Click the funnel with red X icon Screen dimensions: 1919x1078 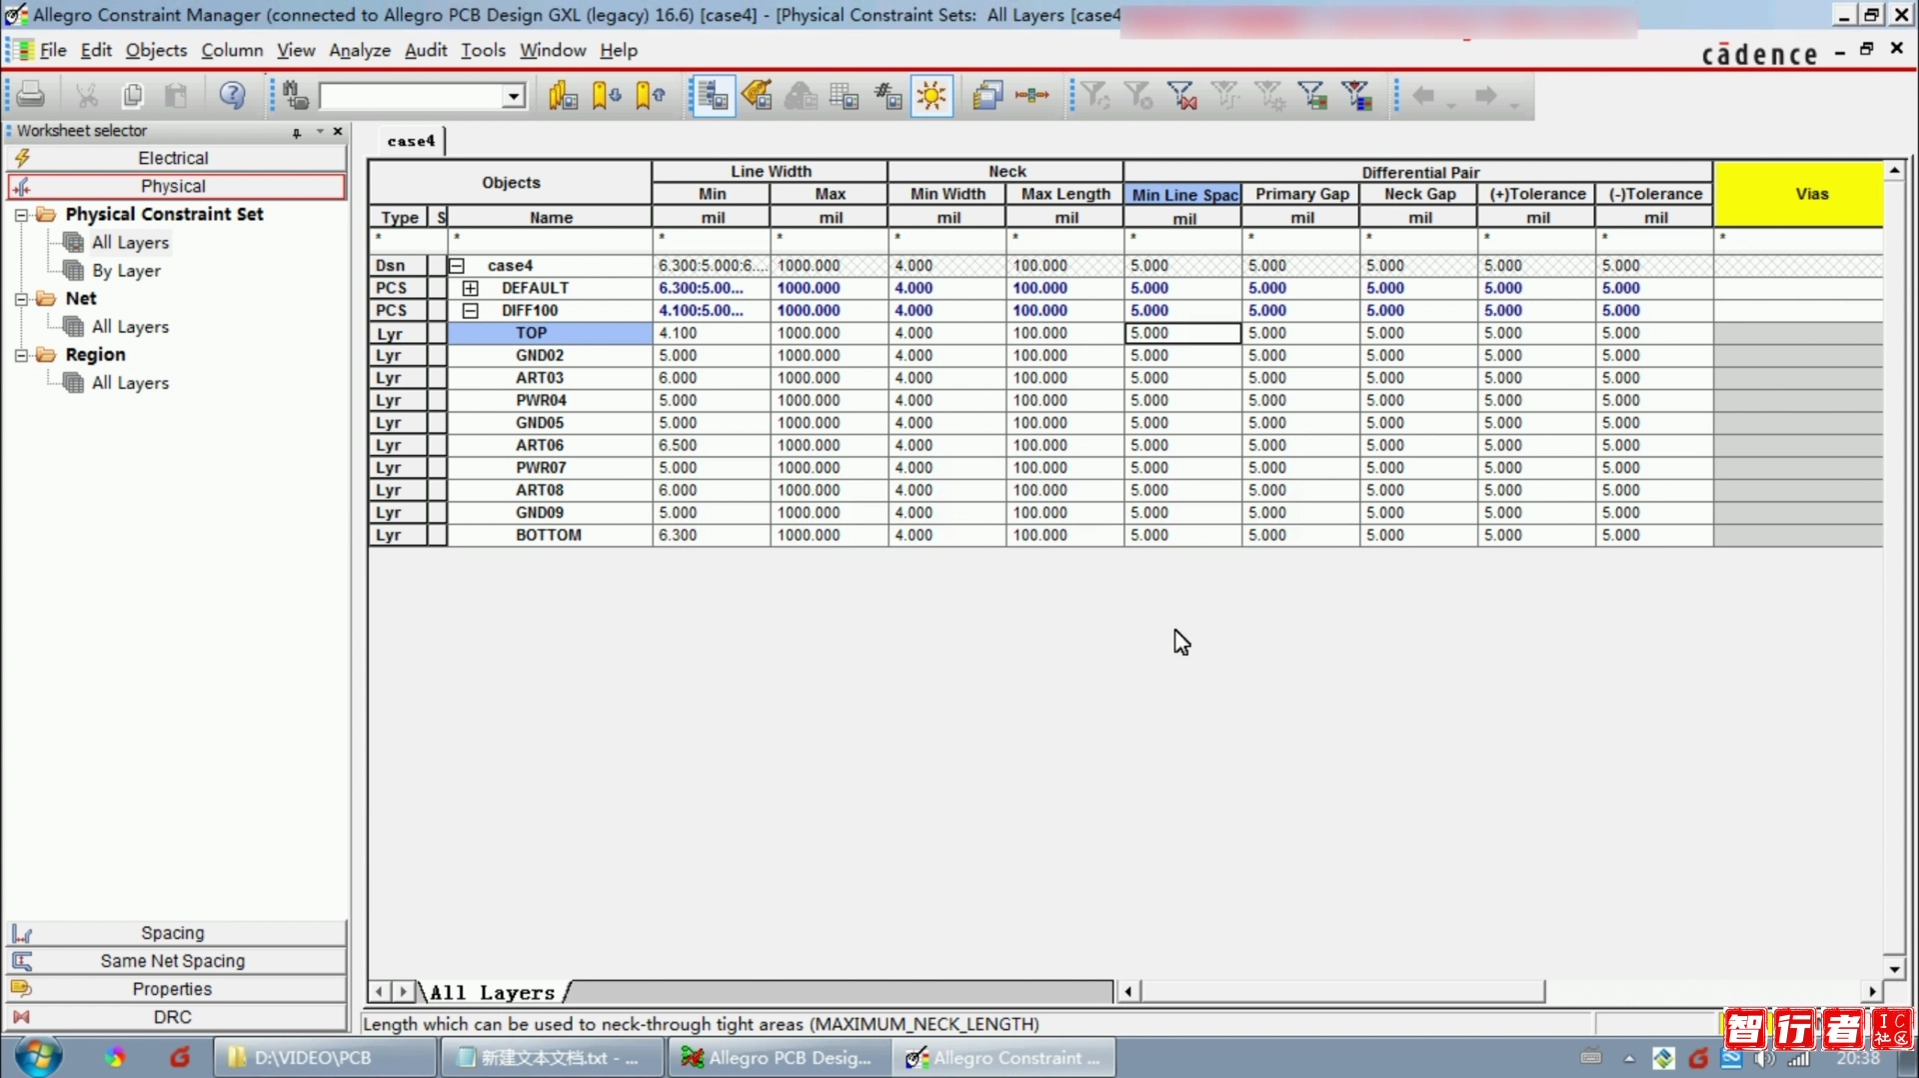click(x=1182, y=95)
